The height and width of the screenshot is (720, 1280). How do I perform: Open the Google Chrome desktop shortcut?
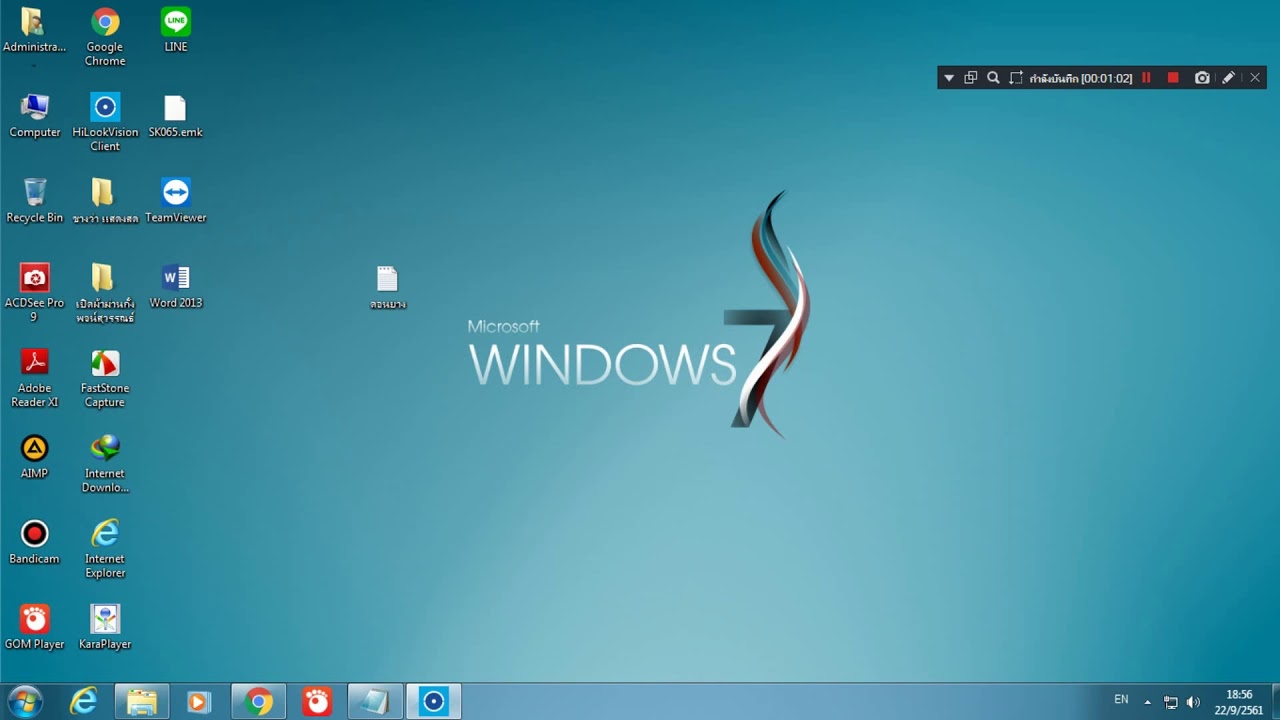[x=105, y=37]
